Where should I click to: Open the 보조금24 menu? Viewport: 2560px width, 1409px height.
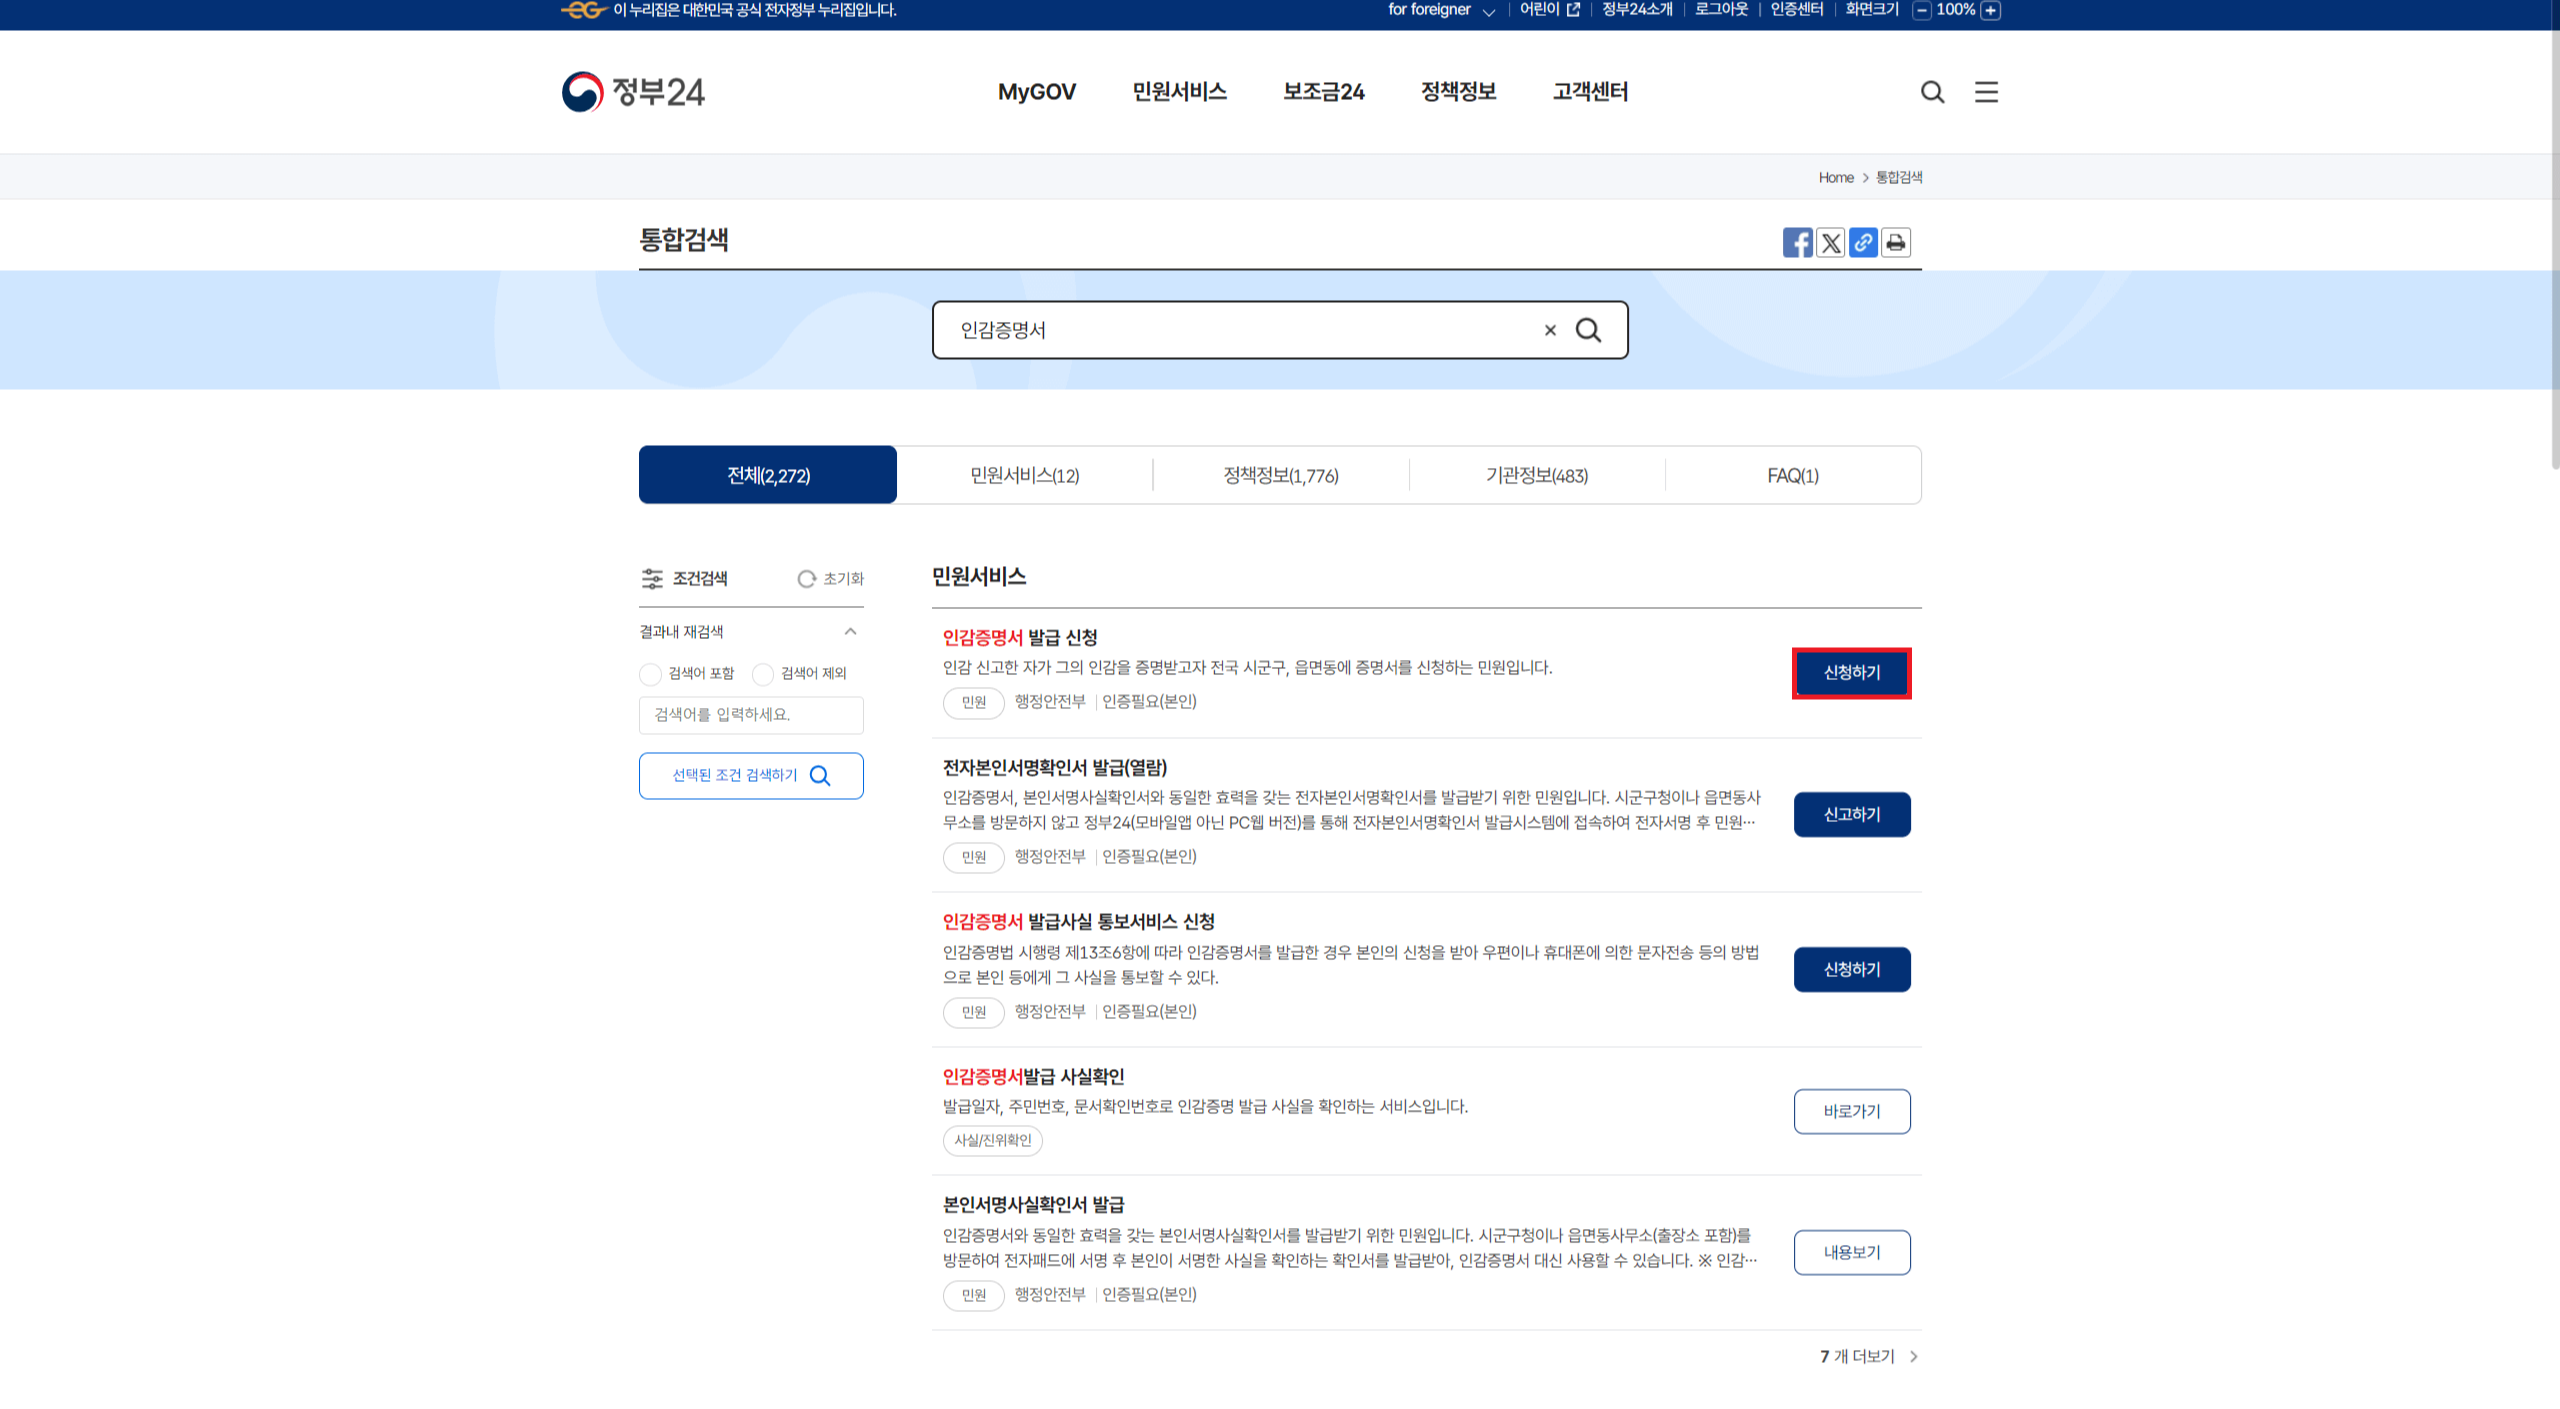(1322, 92)
